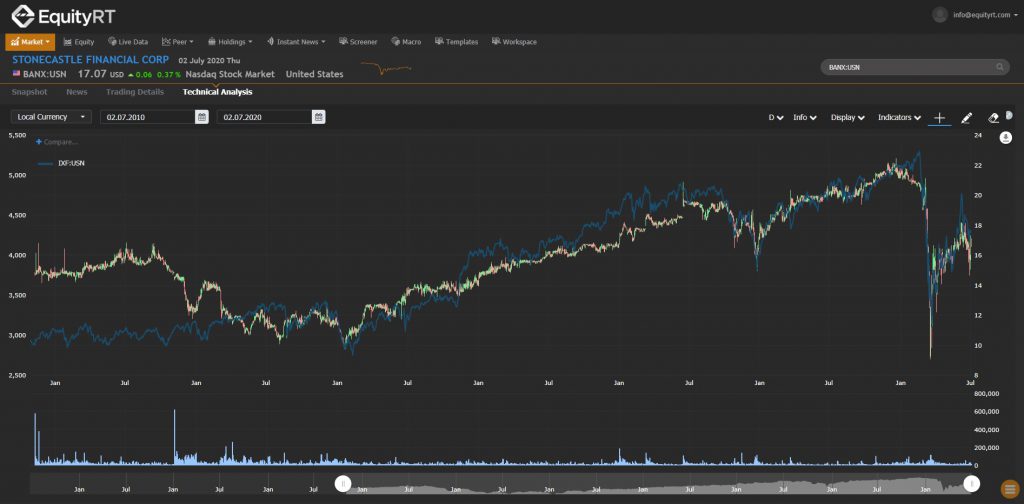Expand the Holdings menu
1024x504 pixels.
point(230,42)
